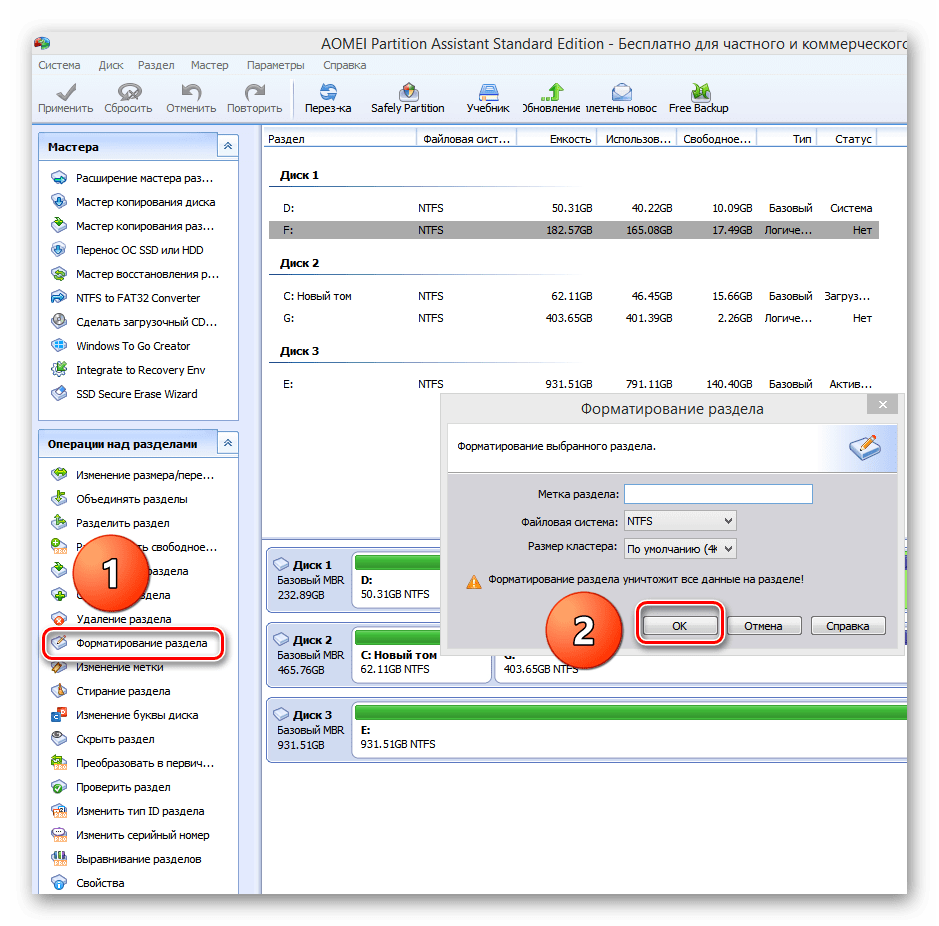The height and width of the screenshot is (926, 939).
Task: Open the Файловая система dropdown
Action: point(680,521)
